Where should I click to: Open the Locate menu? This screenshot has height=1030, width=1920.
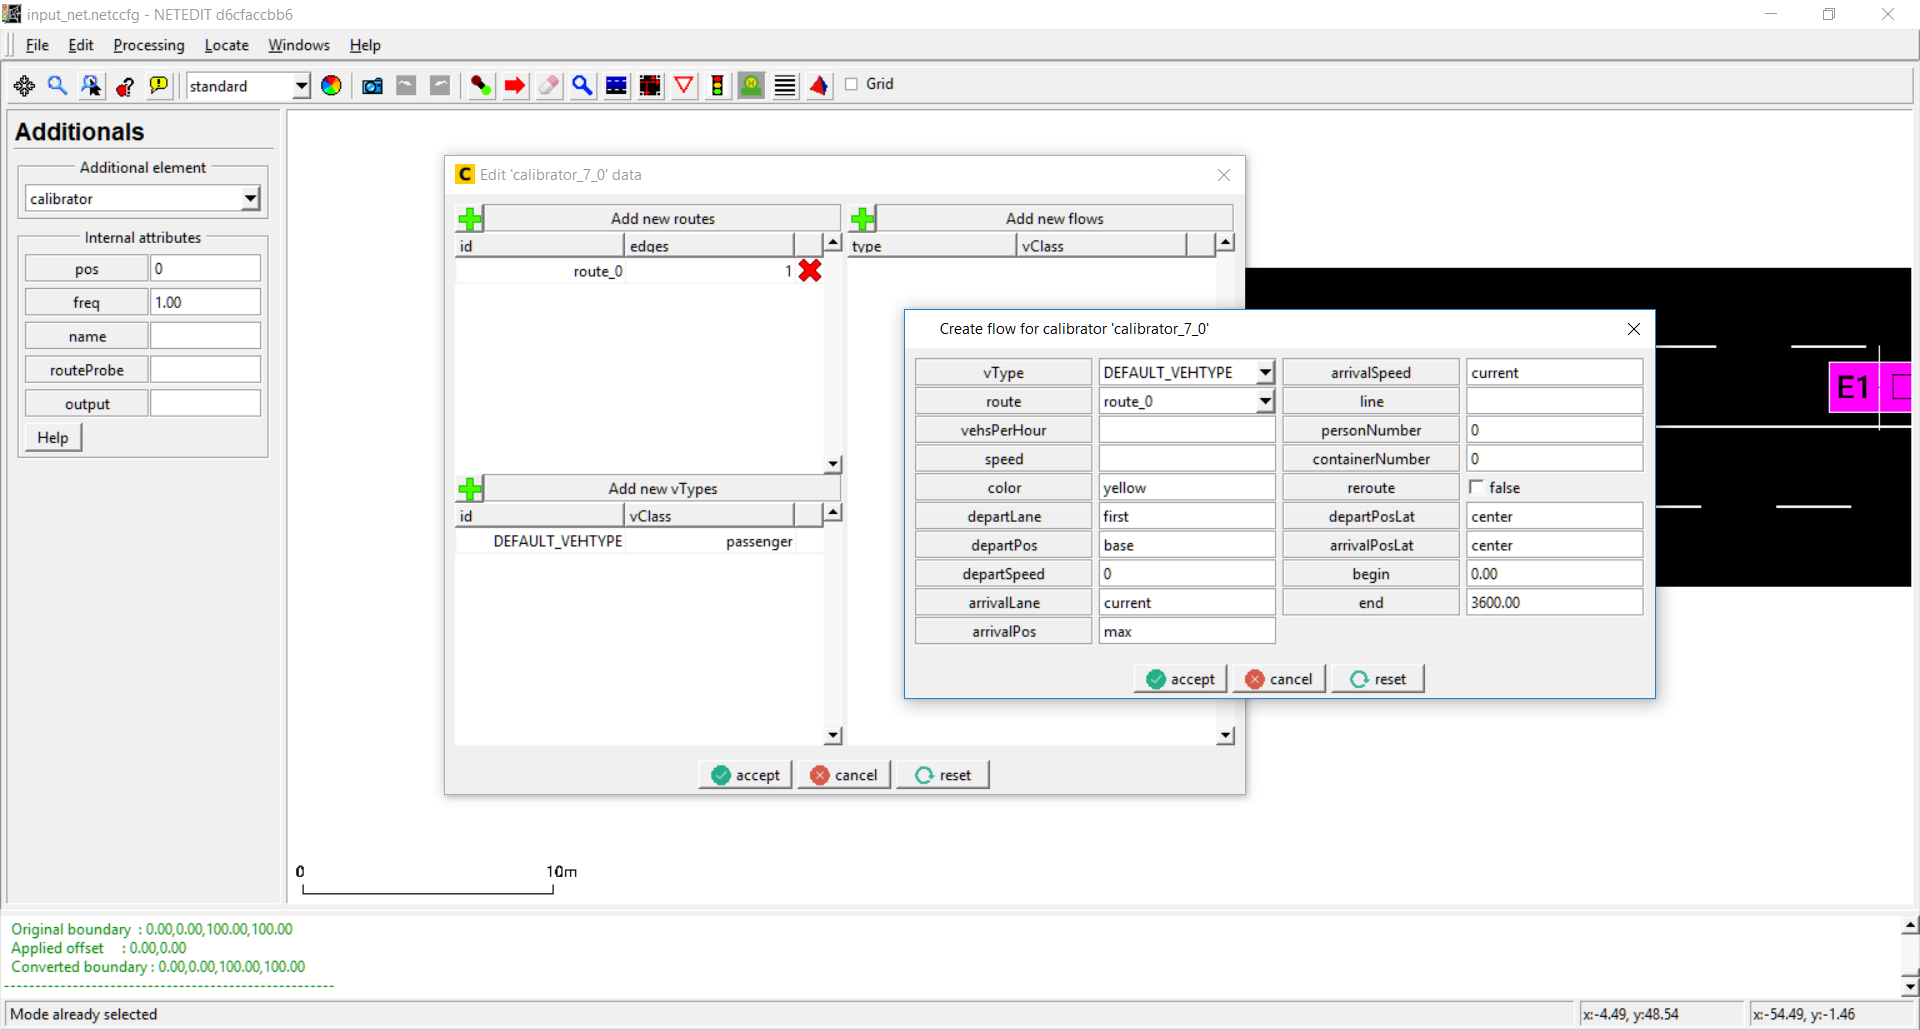(x=226, y=45)
